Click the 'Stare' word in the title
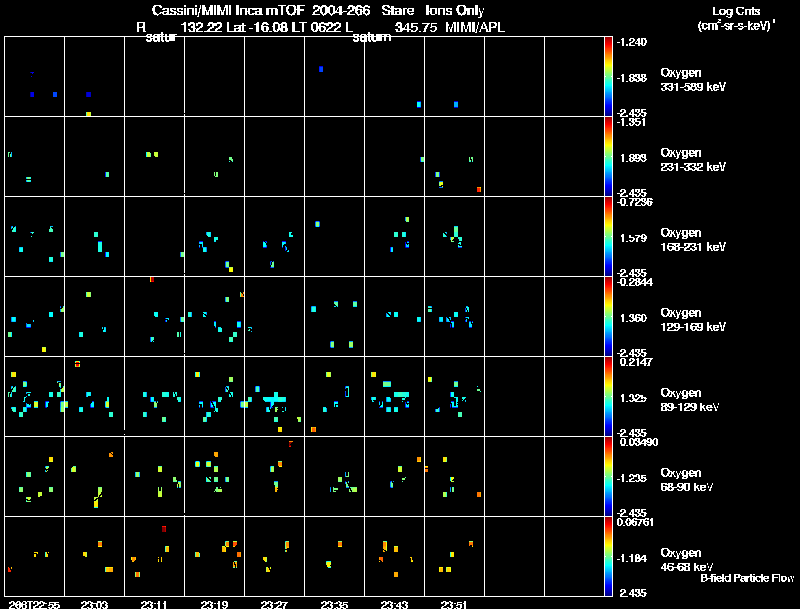This screenshot has width=800, height=609. [x=397, y=10]
